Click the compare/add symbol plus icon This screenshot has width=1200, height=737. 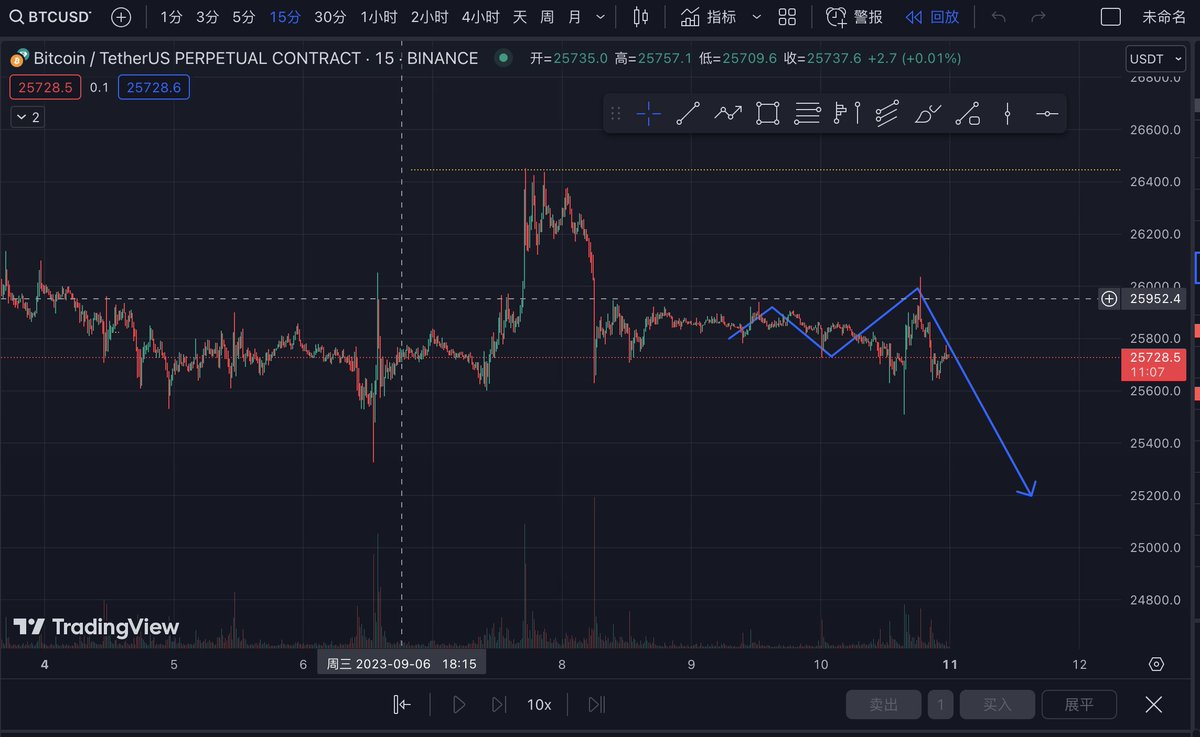120,17
